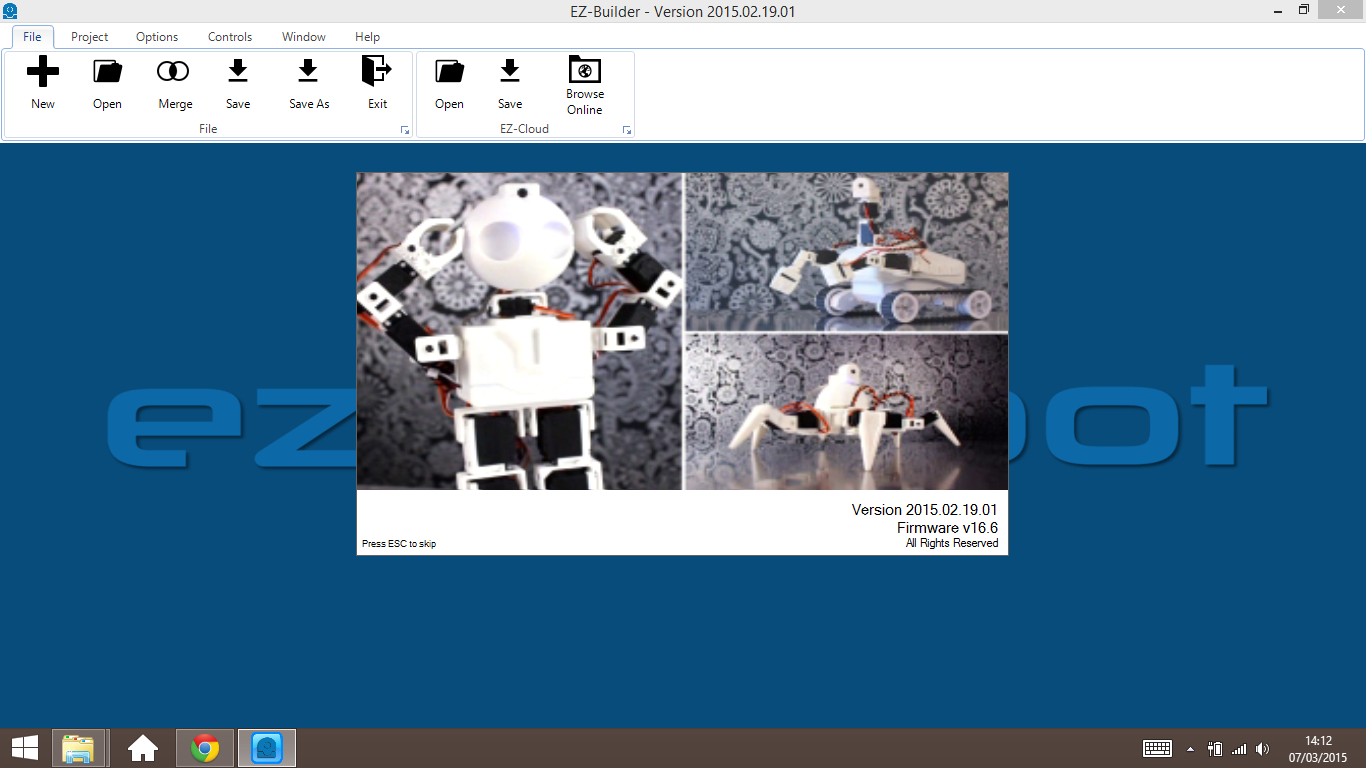The width and height of the screenshot is (1366, 768).
Task: Switch to the File ribbon tab
Action: (x=31, y=37)
